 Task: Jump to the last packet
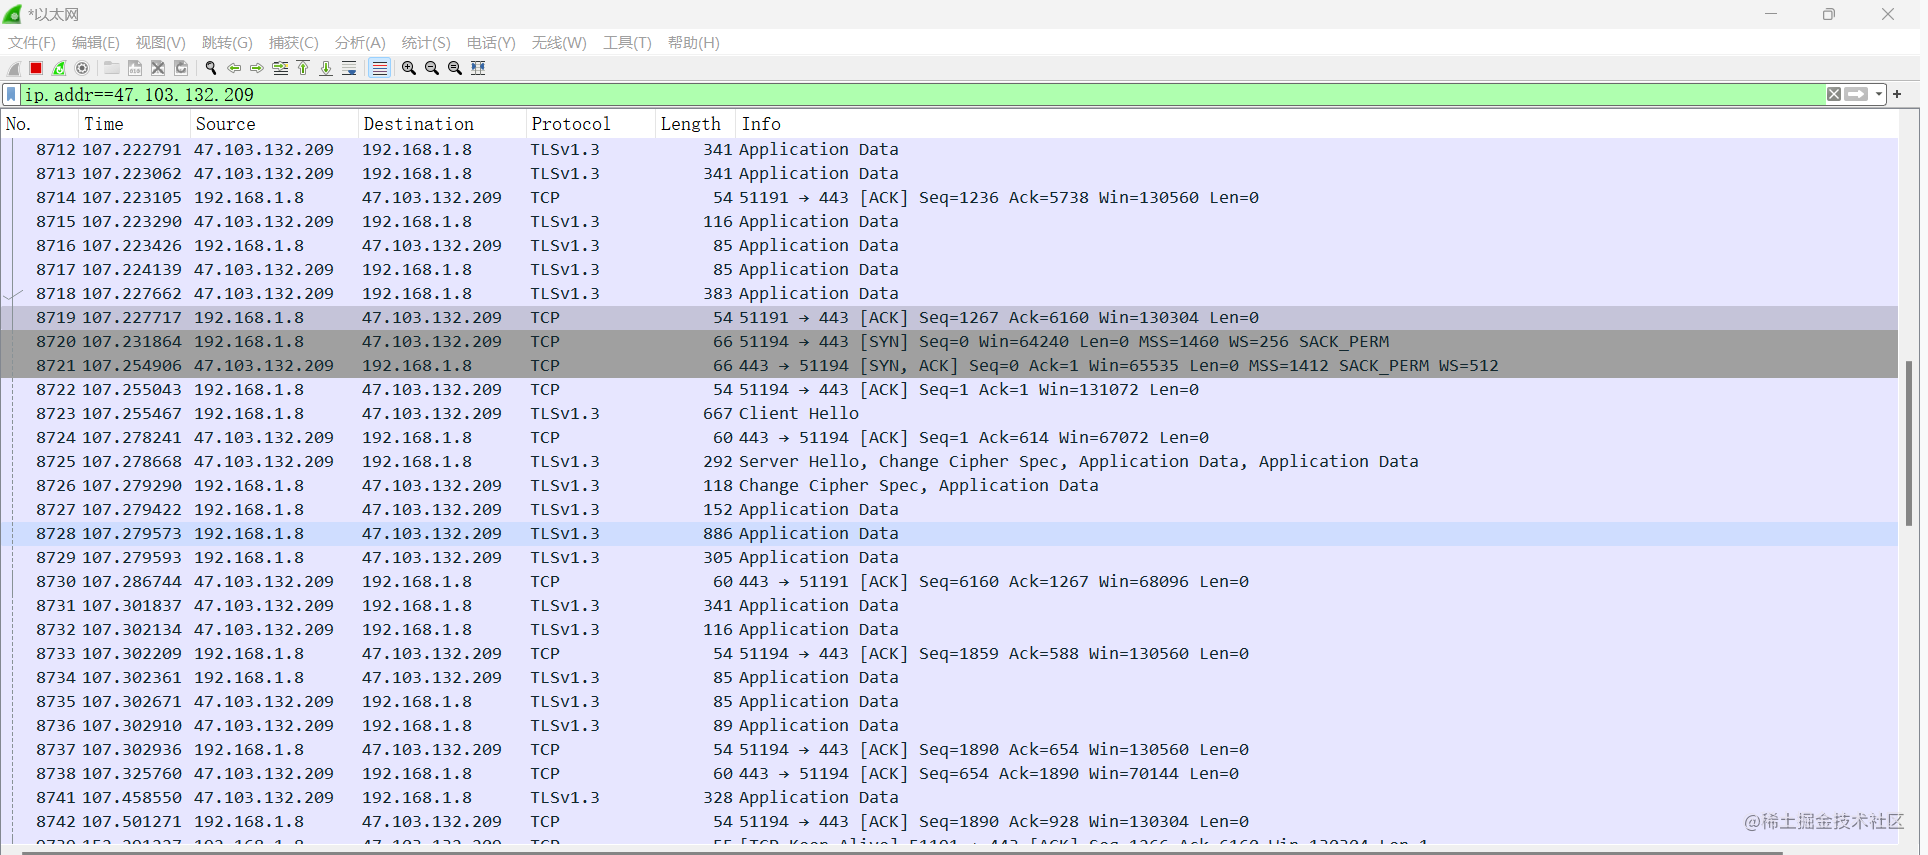[326, 68]
